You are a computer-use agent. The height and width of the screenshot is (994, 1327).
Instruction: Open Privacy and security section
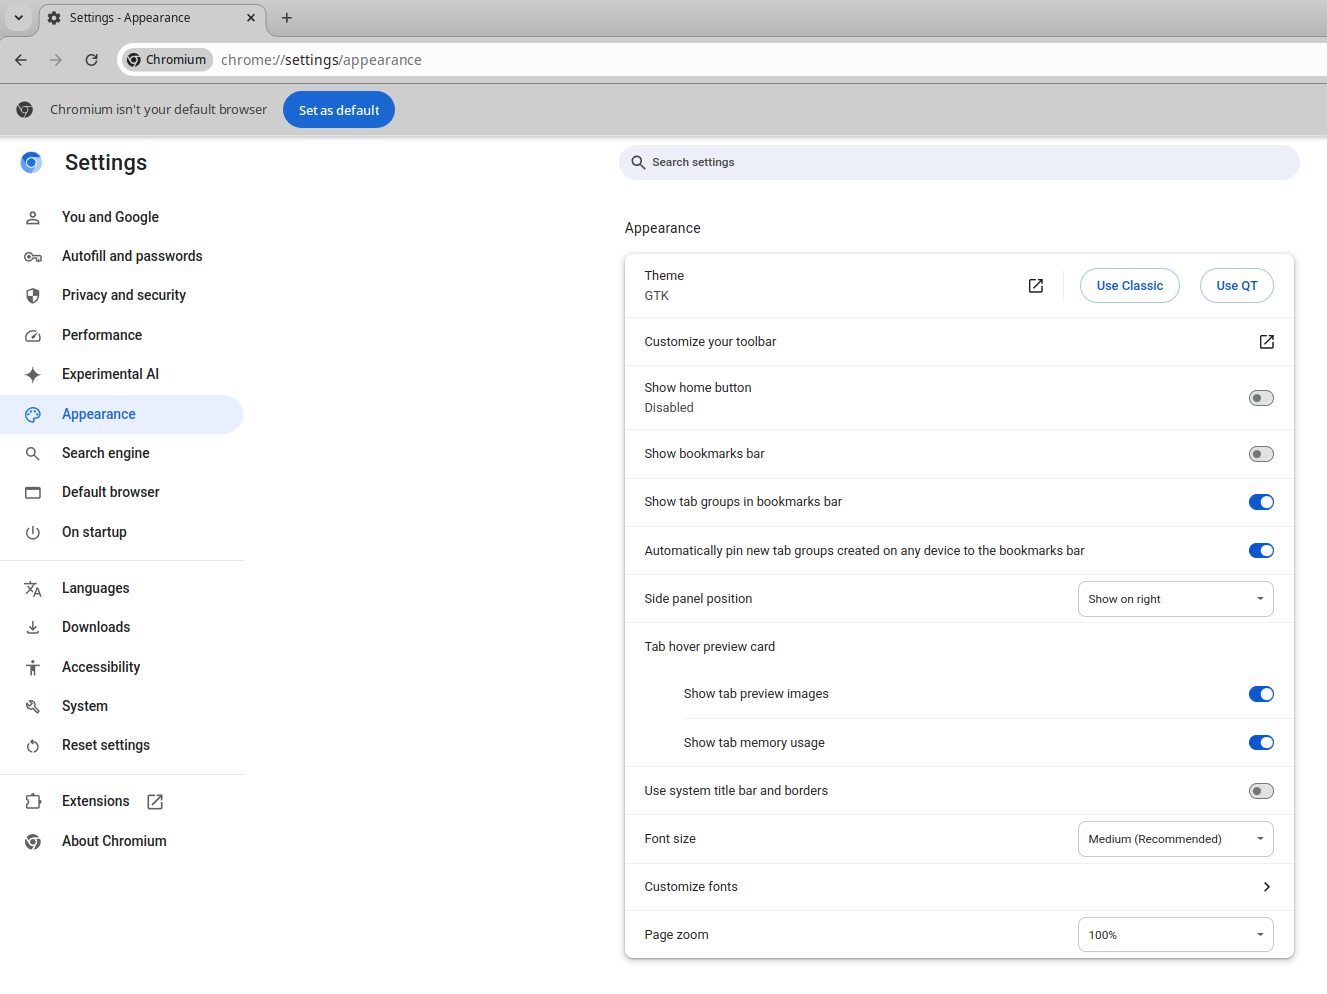click(x=121, y=295)
